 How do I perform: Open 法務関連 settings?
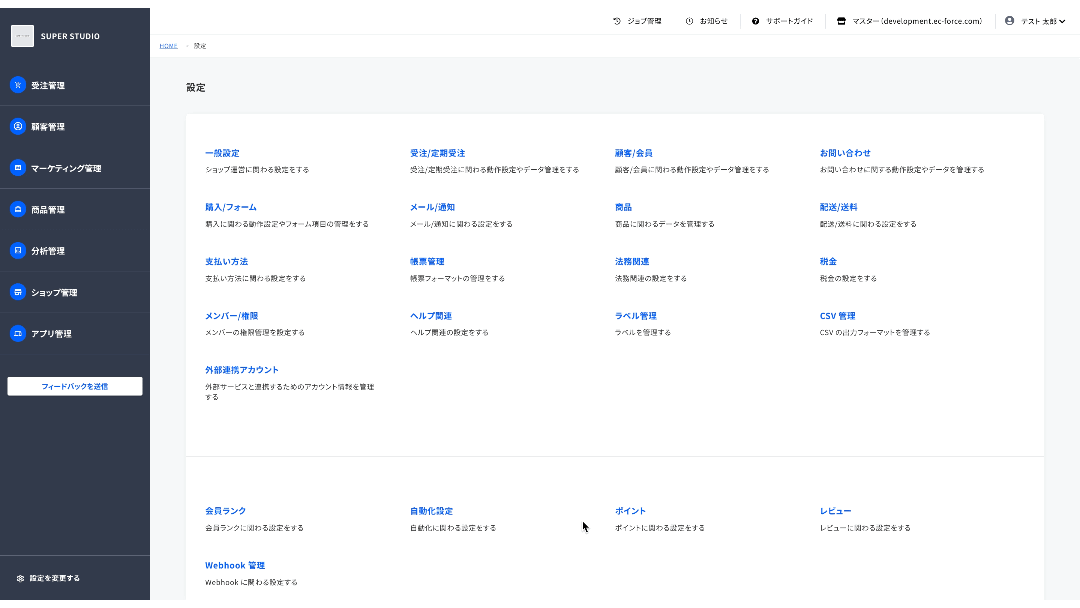[632, 262]
